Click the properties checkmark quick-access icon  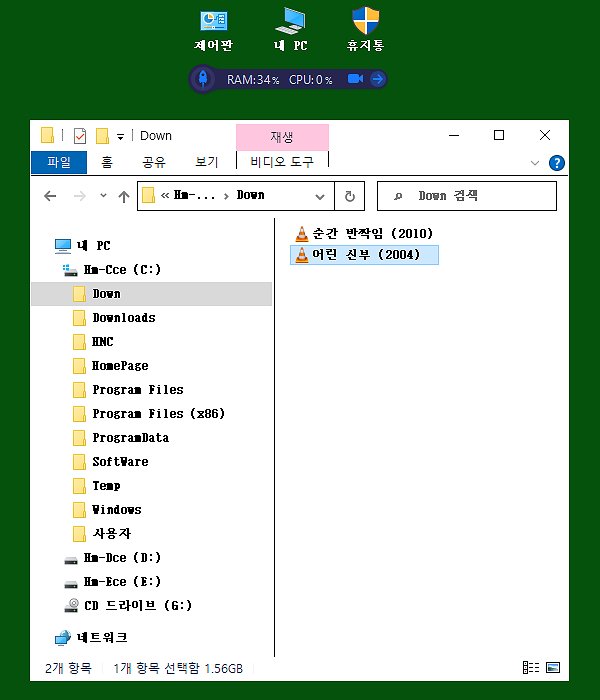point(80,136)
